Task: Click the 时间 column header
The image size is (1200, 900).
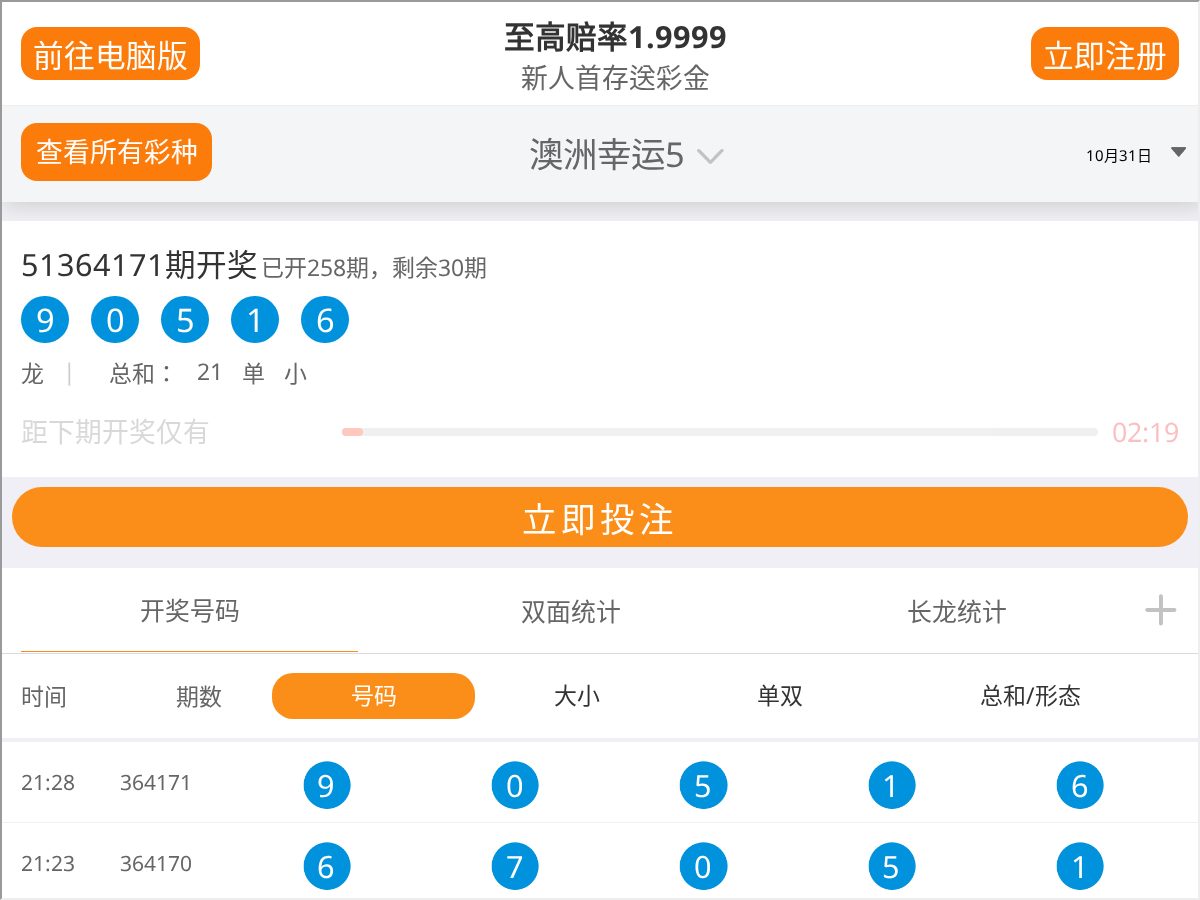Action: click(44, 697)
